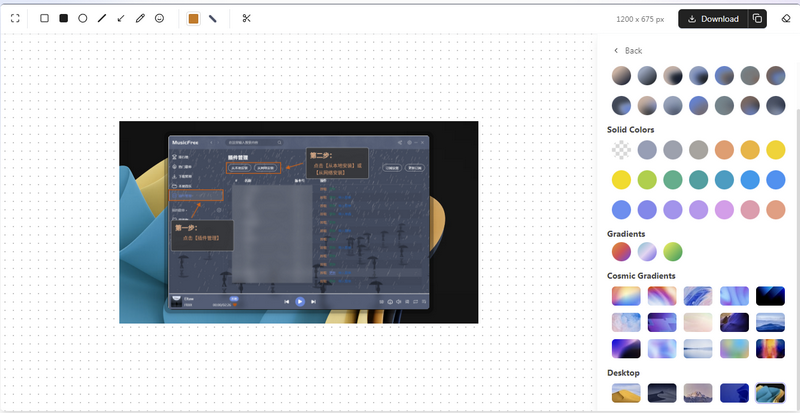The width and height of the screenshot is (800, 413).
Task: Pick the pink solid color swatch
Action: point(750,209)
